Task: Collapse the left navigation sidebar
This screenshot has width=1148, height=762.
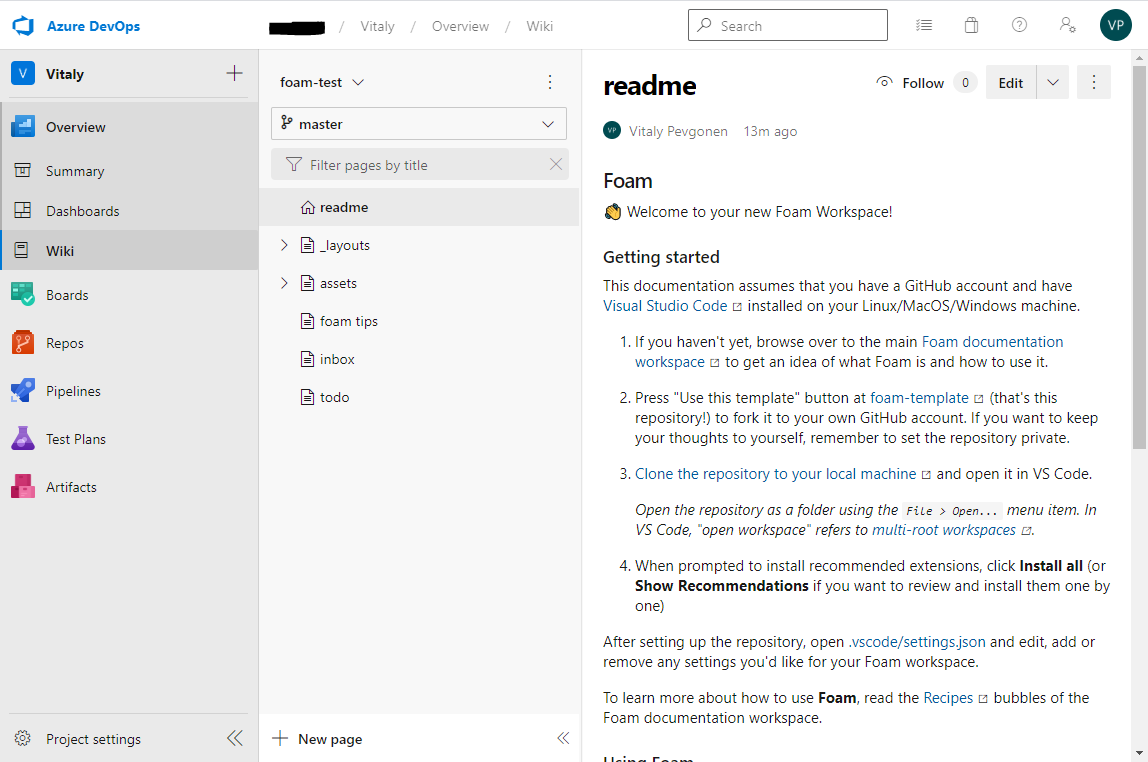Action: 235,738
